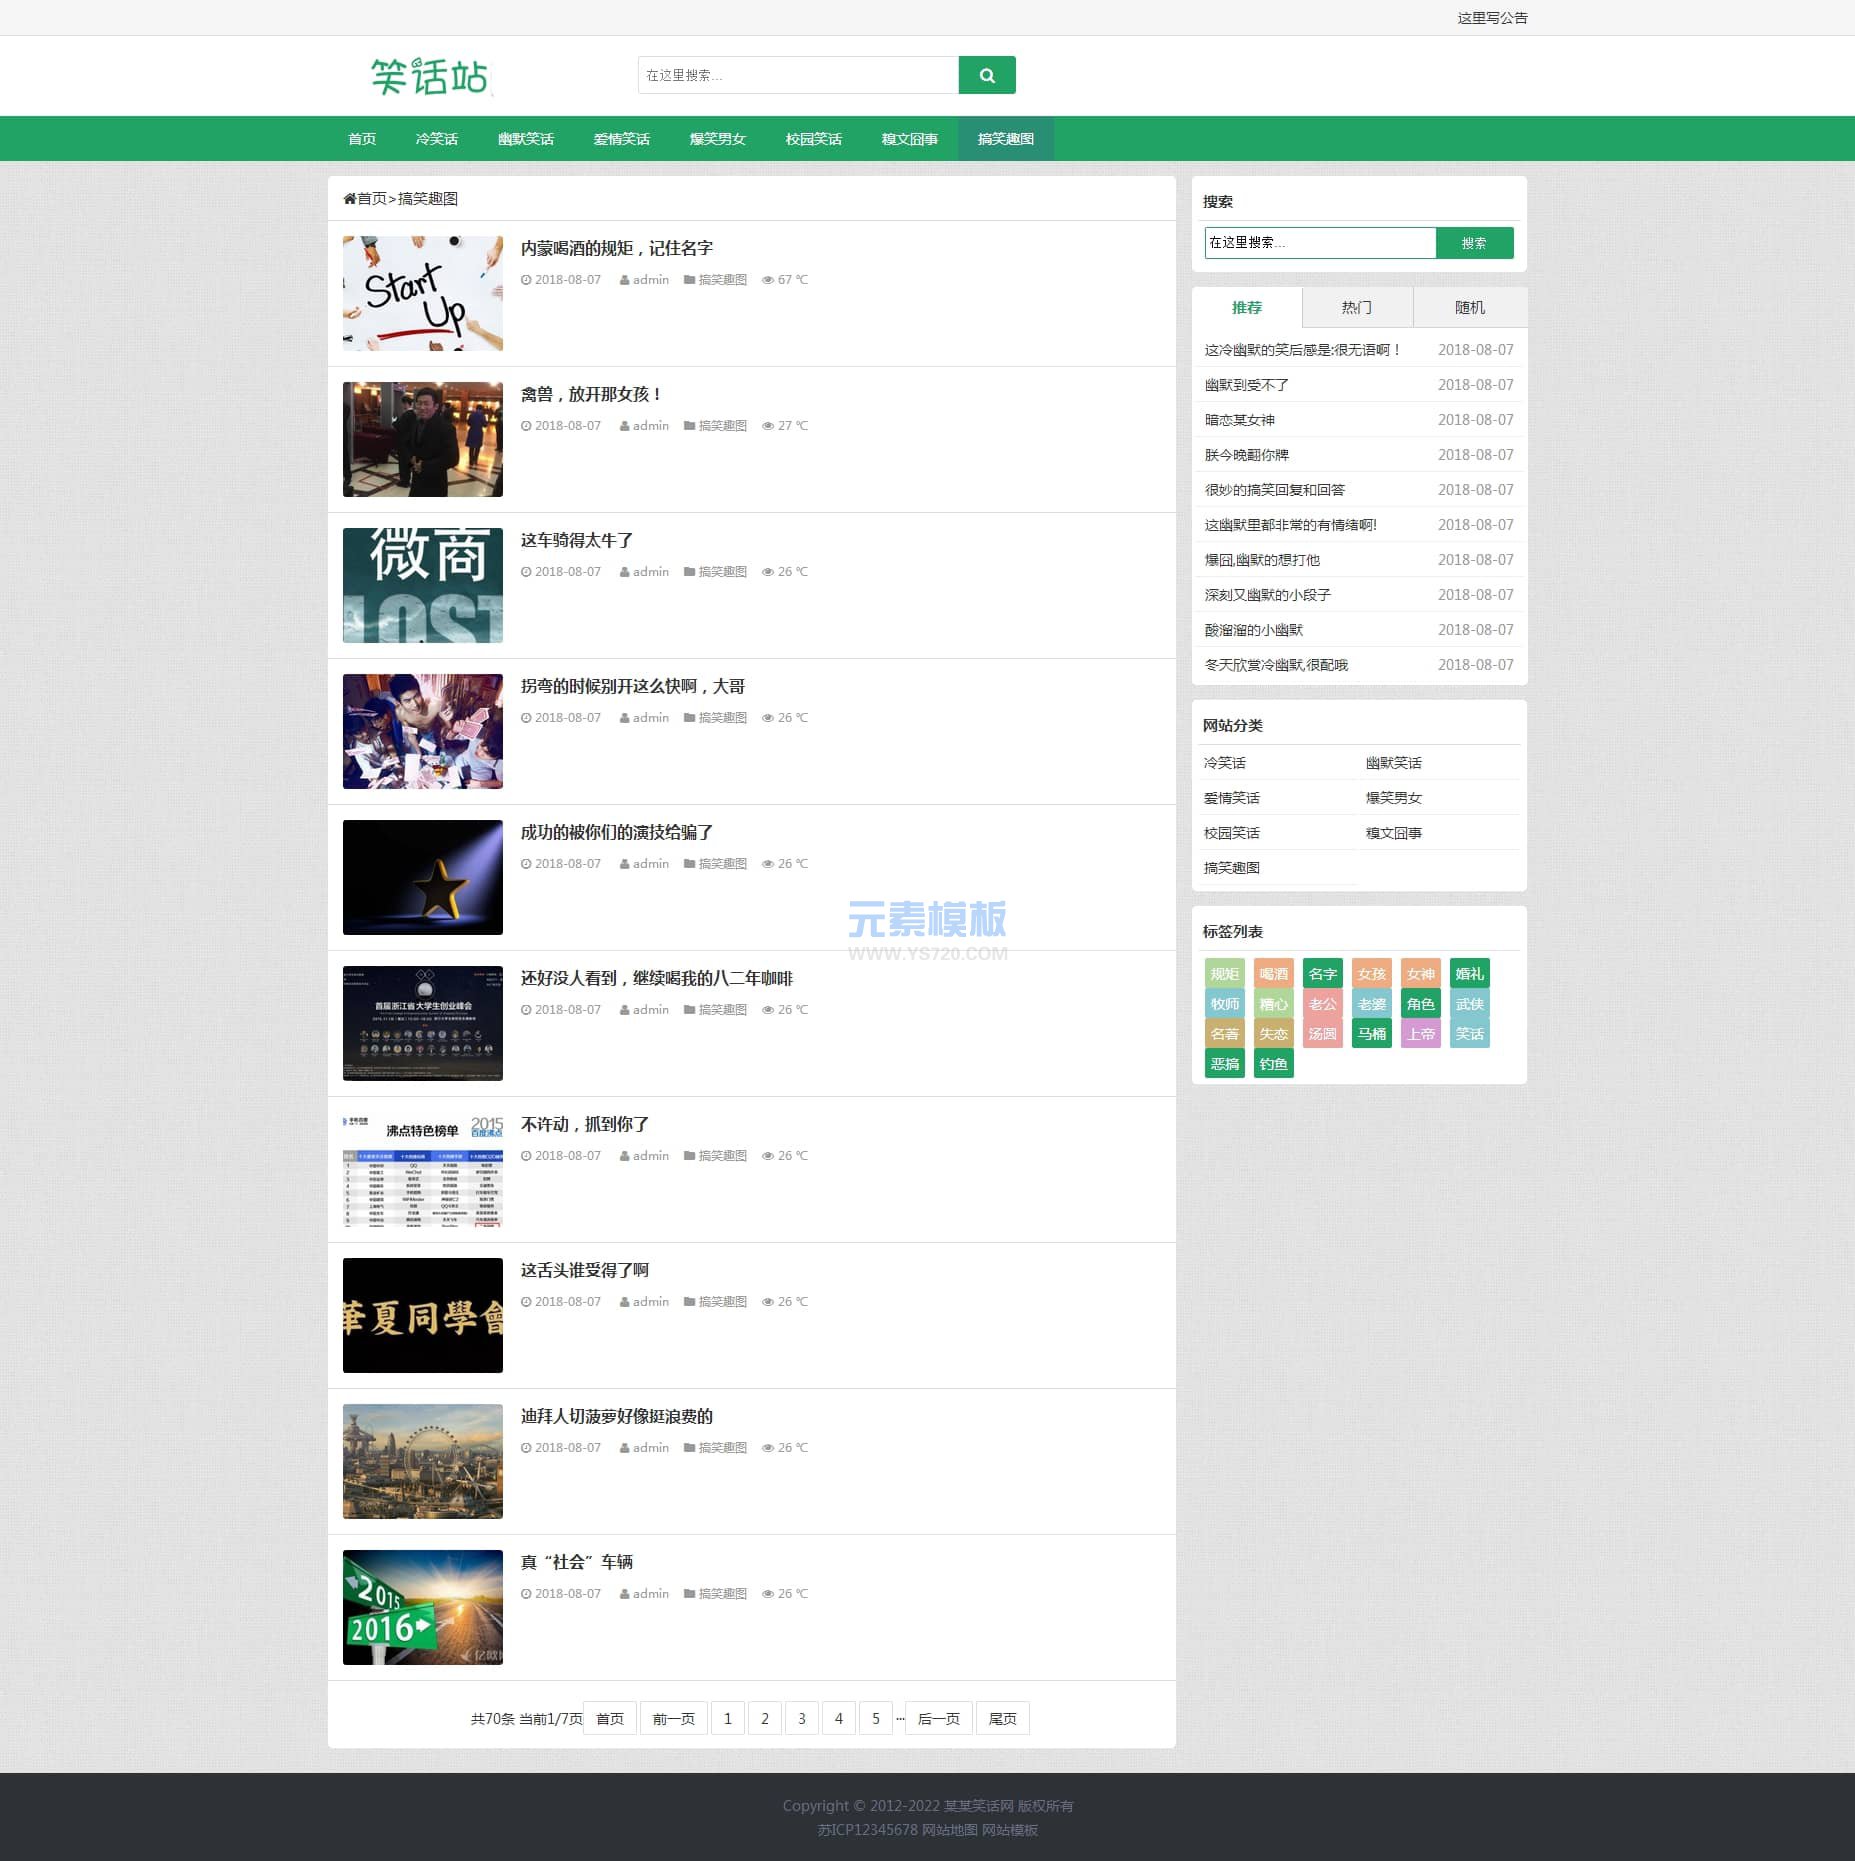This screenshot has width=1855, height=1861.
Task: Click the home icon in breadcrumb
Action: 349,199
